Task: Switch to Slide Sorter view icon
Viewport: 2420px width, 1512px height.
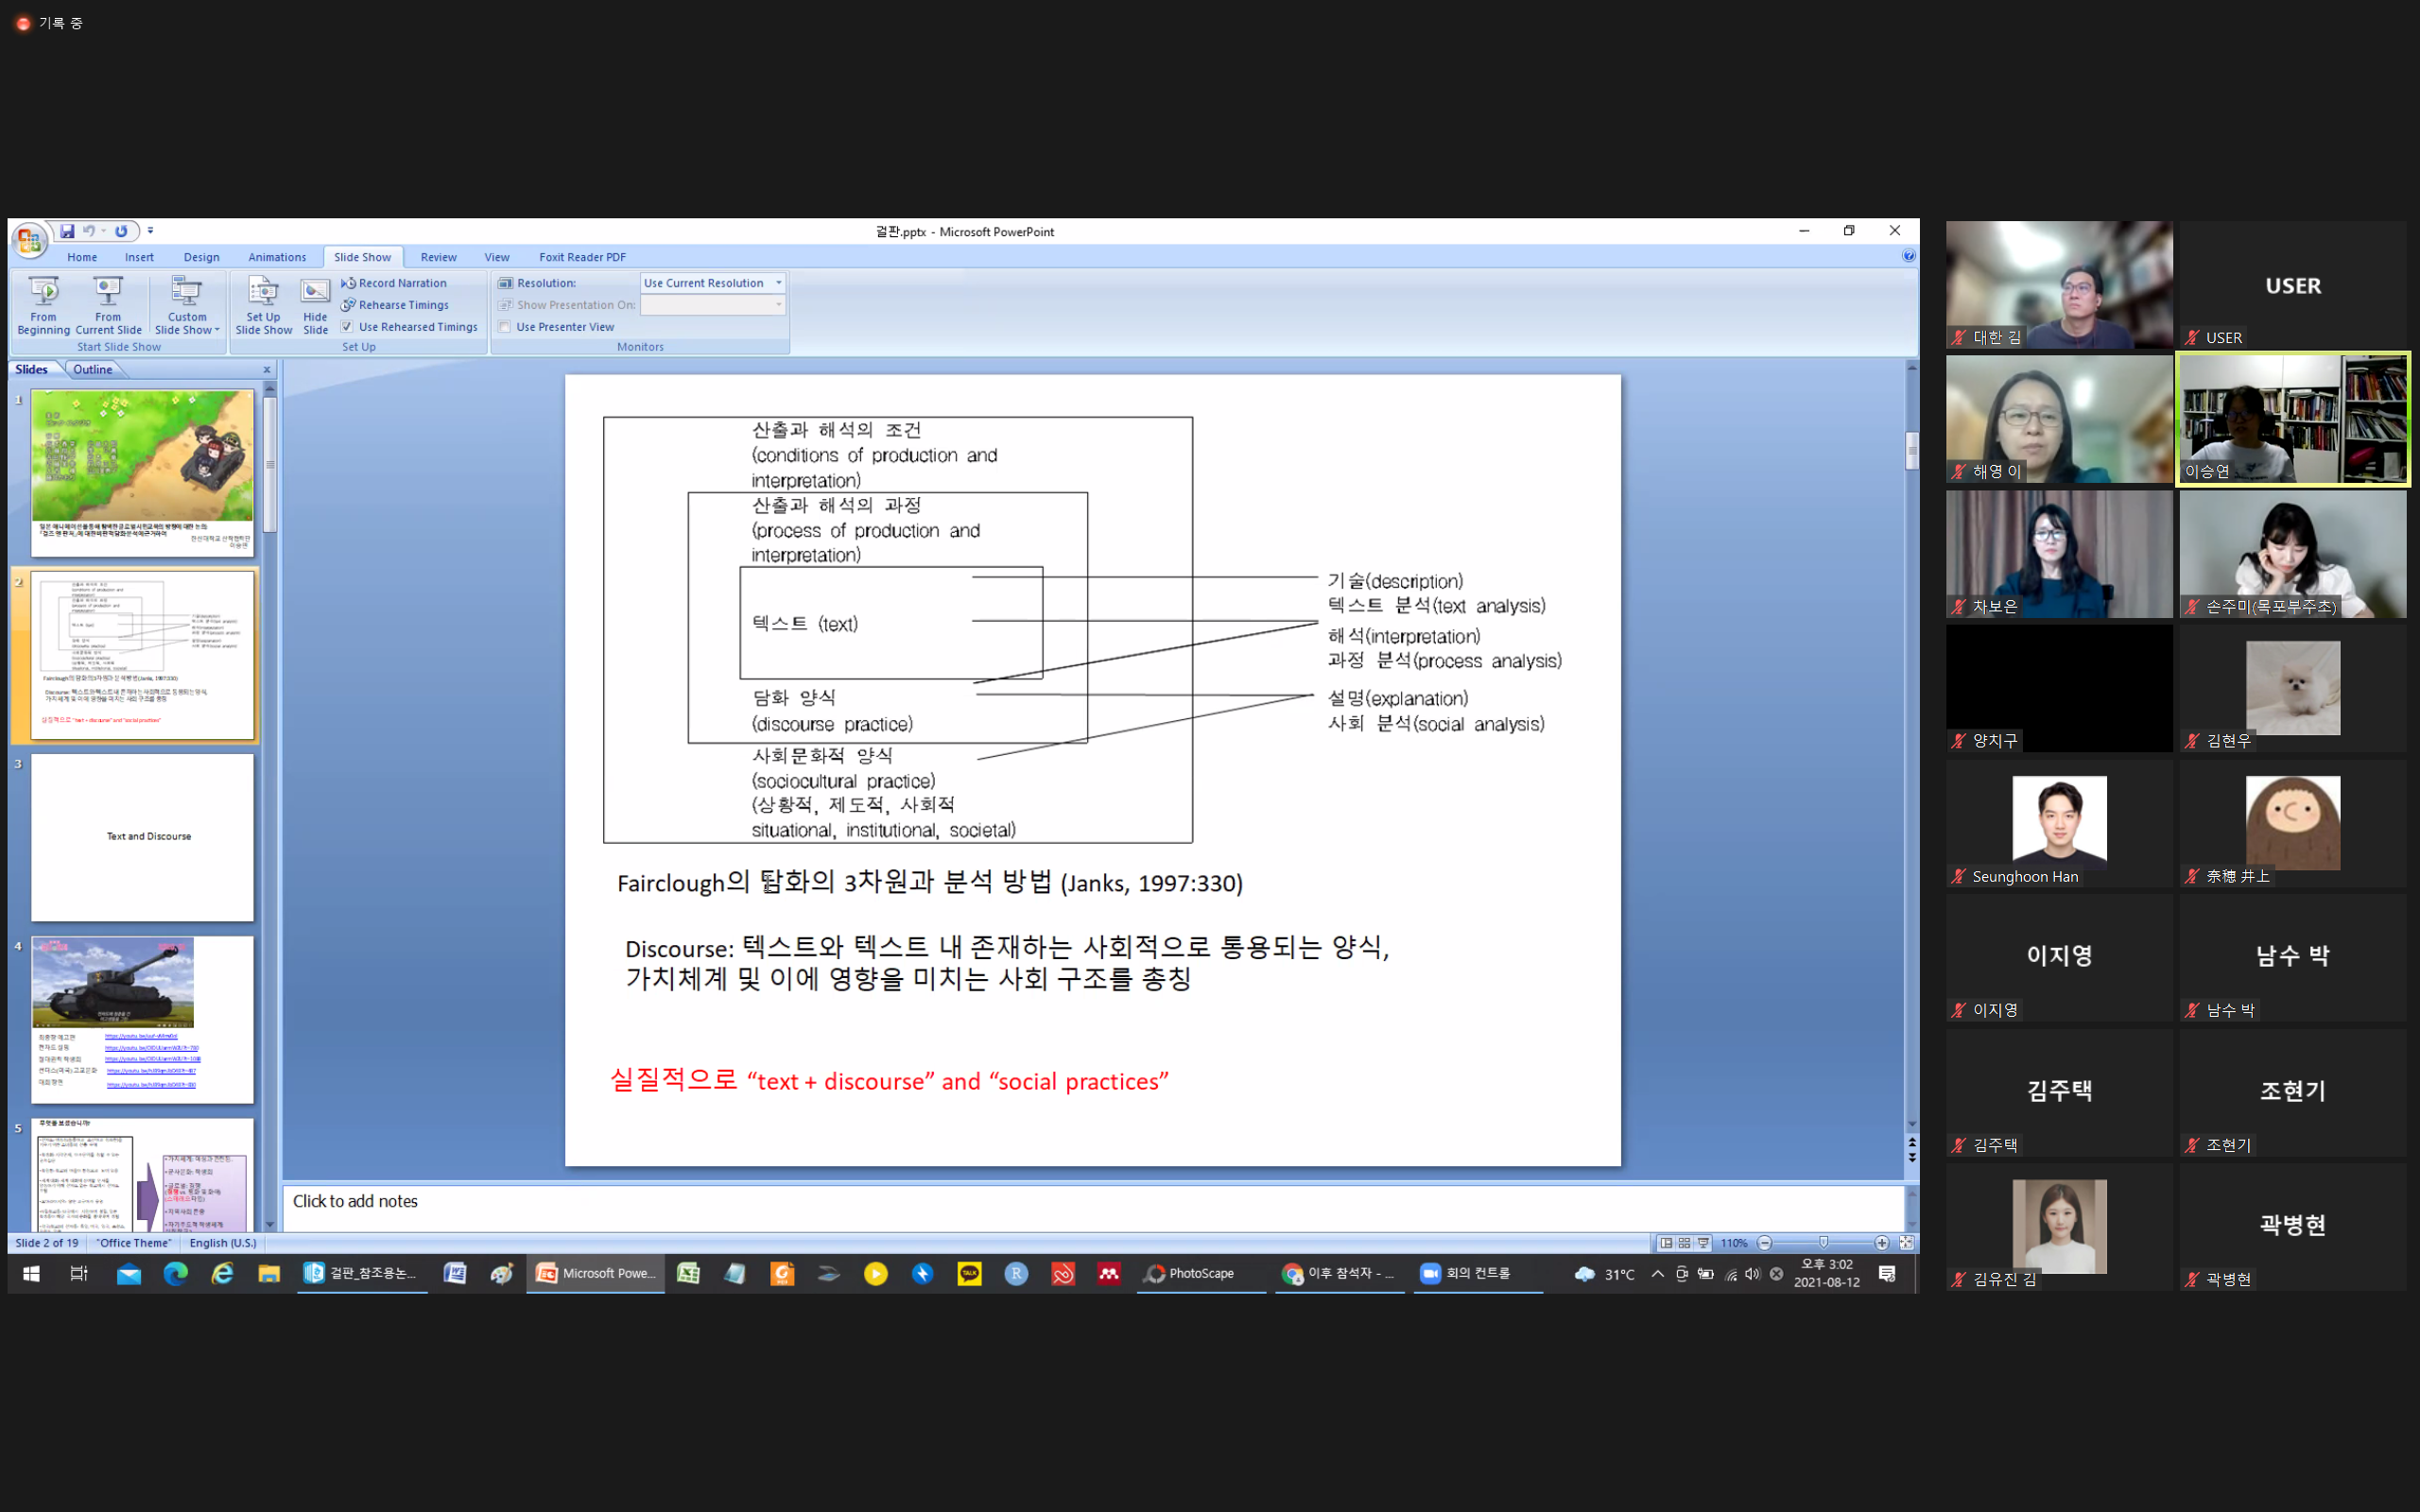Action: coord(1685,1243)
